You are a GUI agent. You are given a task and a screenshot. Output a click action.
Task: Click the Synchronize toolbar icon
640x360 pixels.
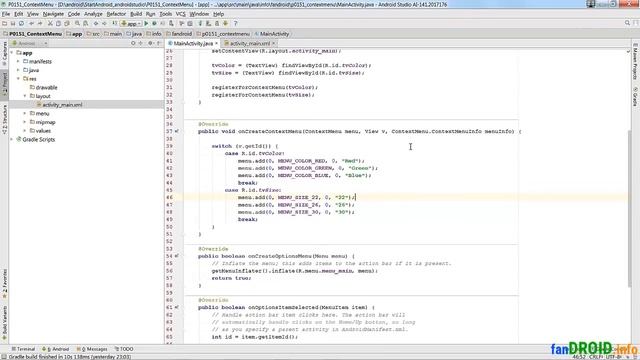(21, 24)
